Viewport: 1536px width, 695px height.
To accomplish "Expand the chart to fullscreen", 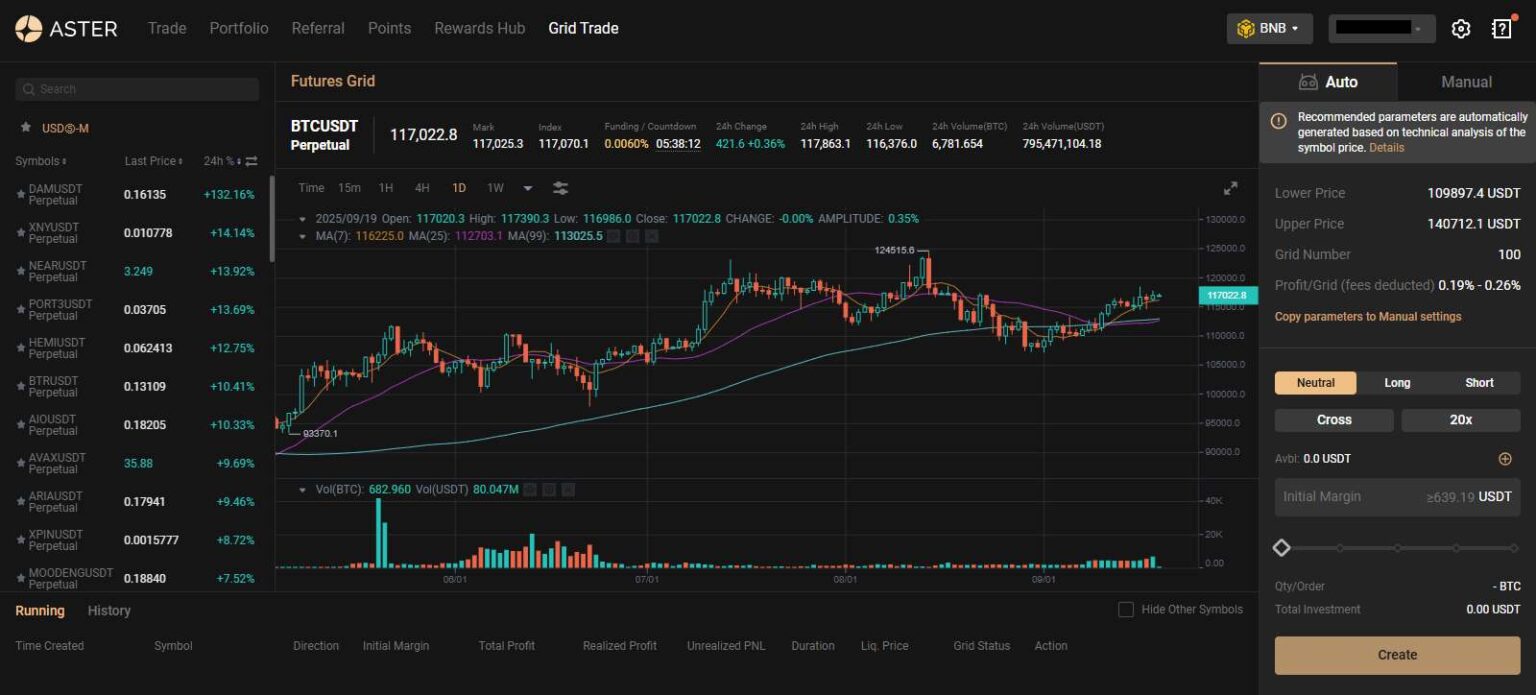I will pos(1229,187).
